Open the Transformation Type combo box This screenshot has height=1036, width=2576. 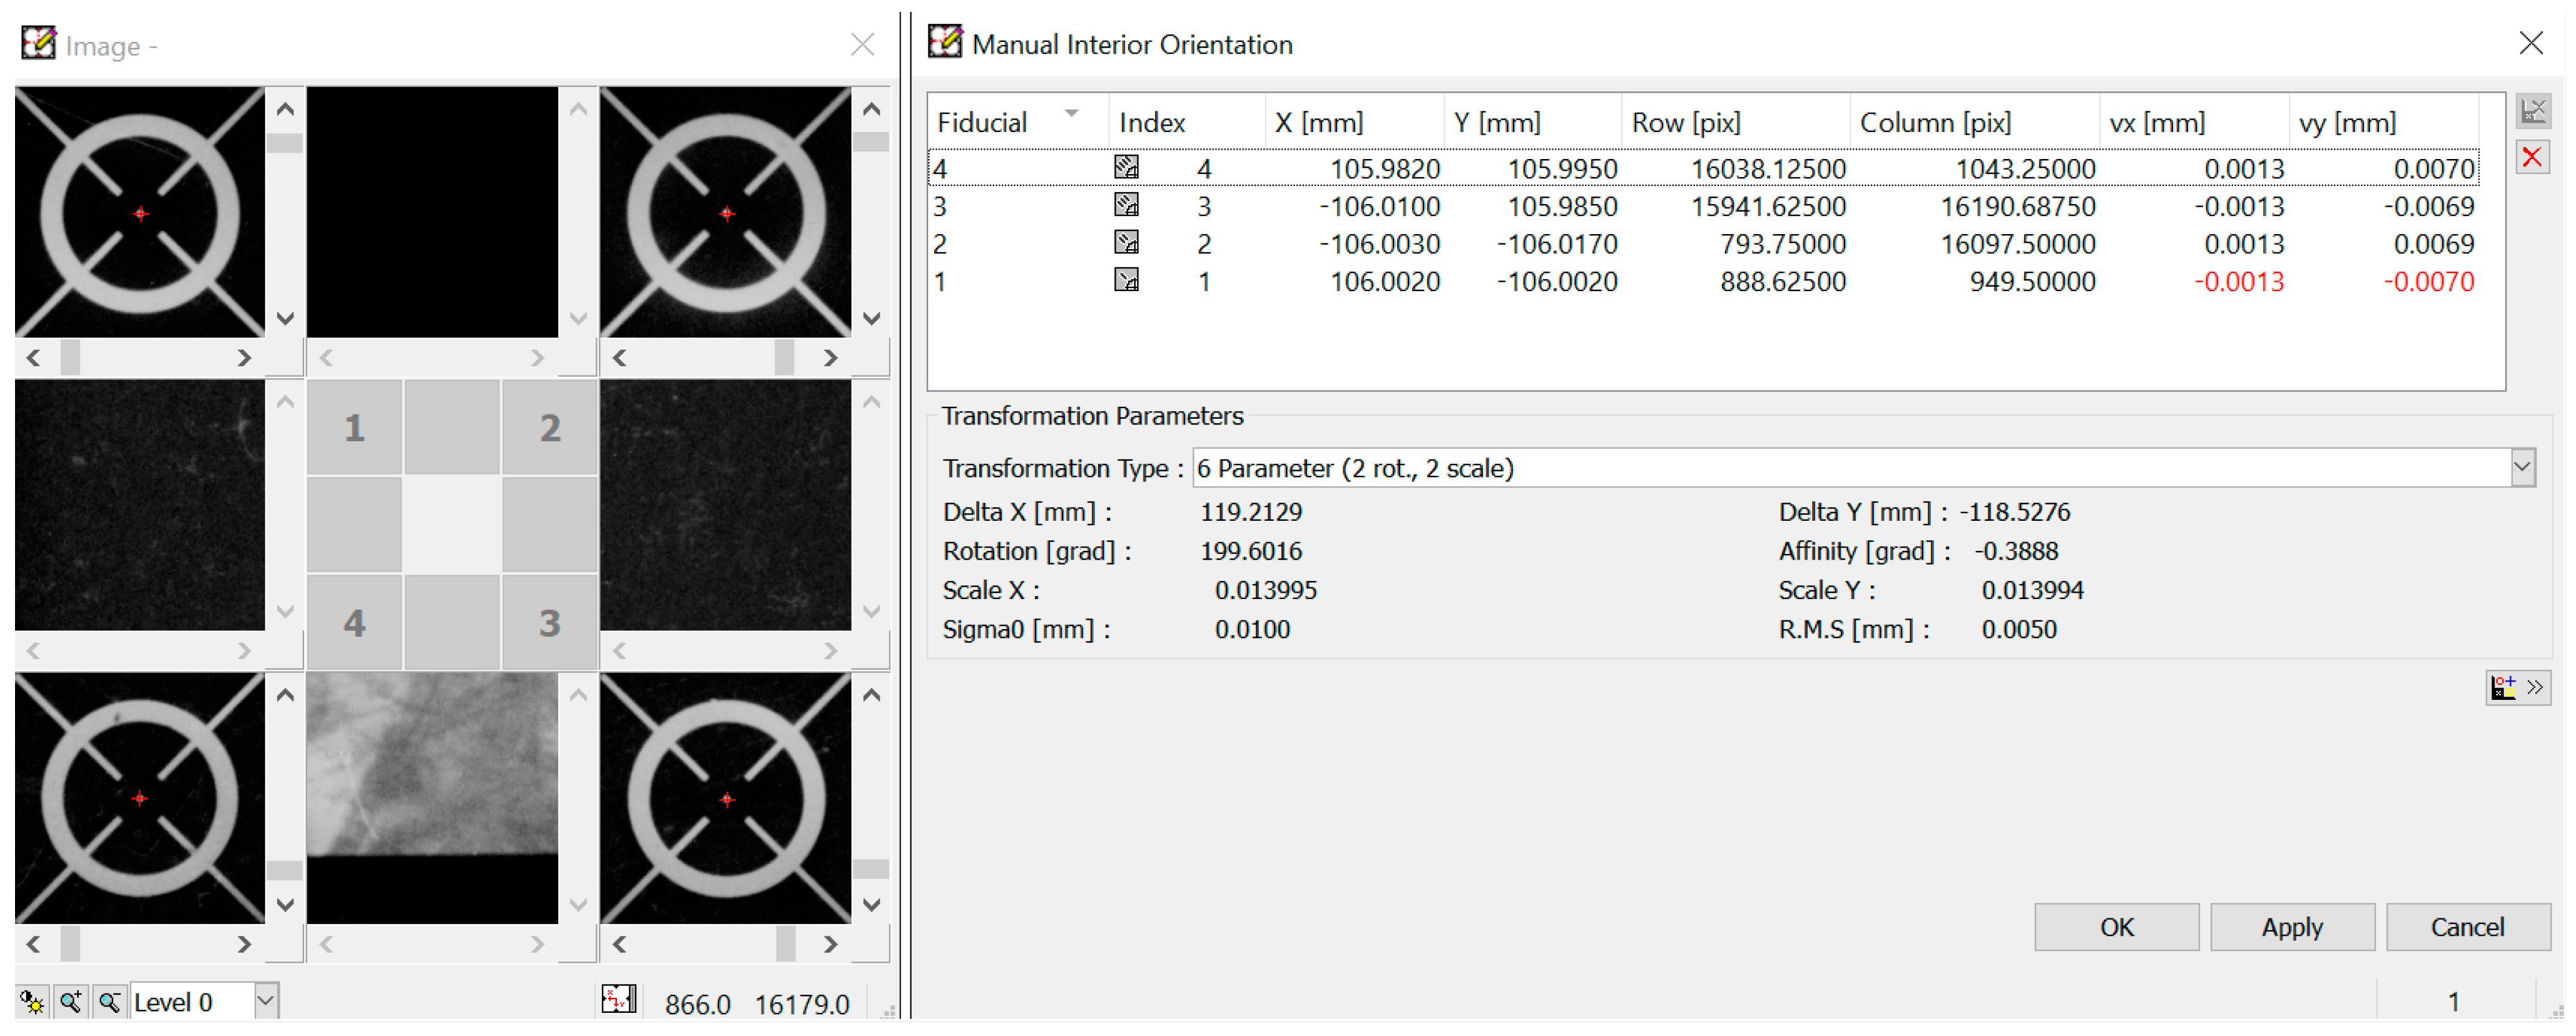click(1864, 468)
